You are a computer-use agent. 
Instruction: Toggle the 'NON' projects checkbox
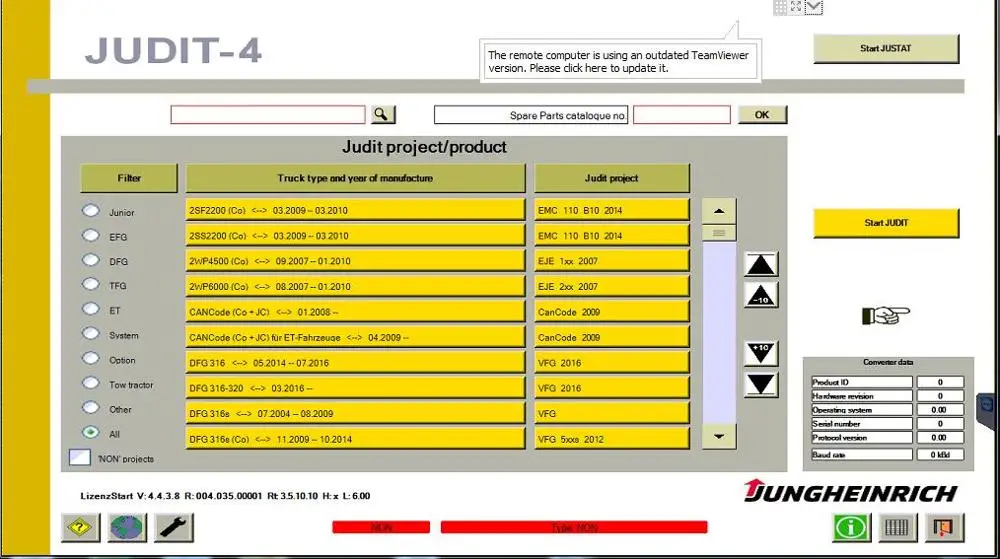pos(80,457)
